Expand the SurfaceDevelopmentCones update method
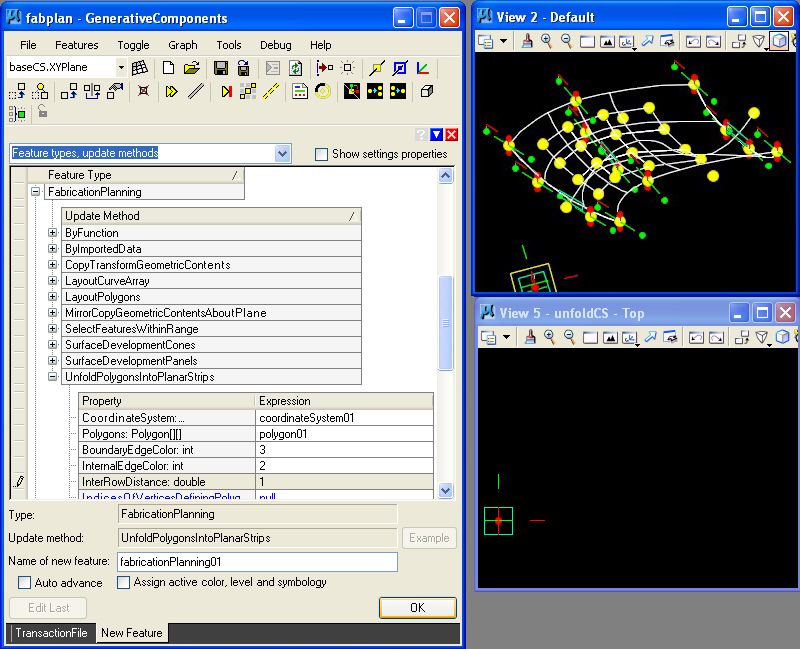Image resolution: width=800 pixels, height=649 pixels. coord(52,344)
